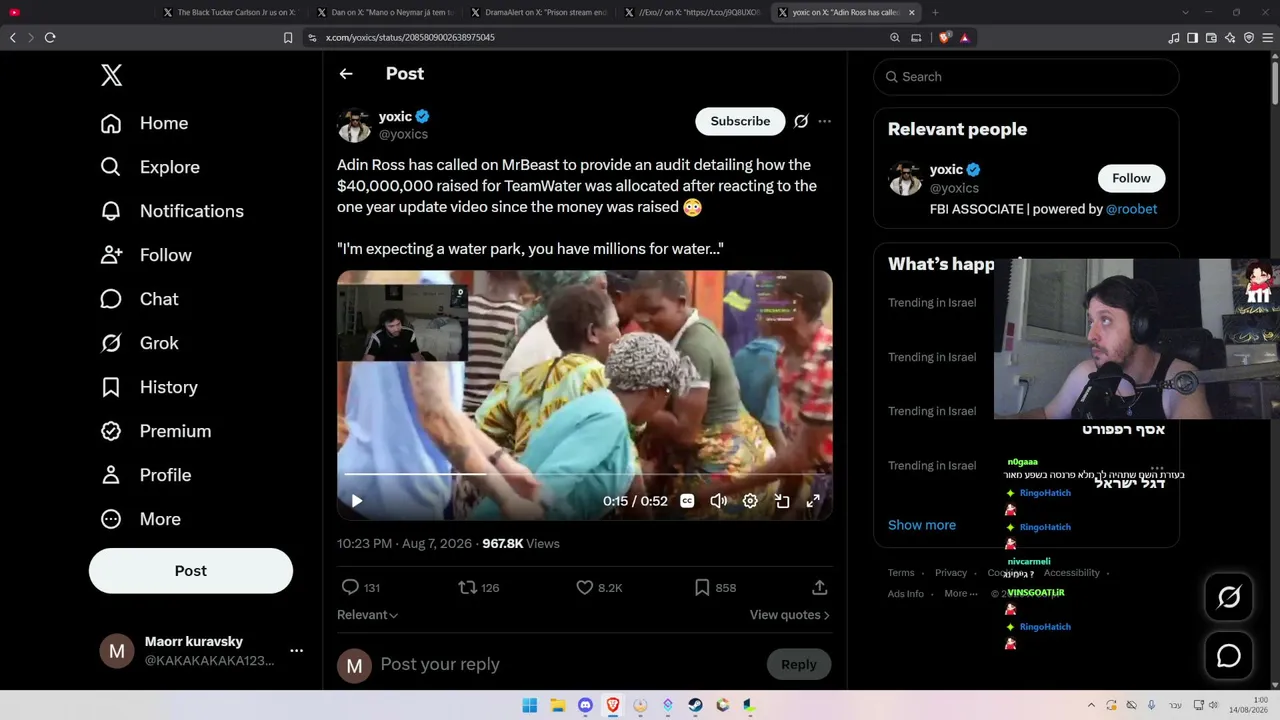
Task: Click the browser zoom magnifier icon
Action: click(x=895, y=38)
